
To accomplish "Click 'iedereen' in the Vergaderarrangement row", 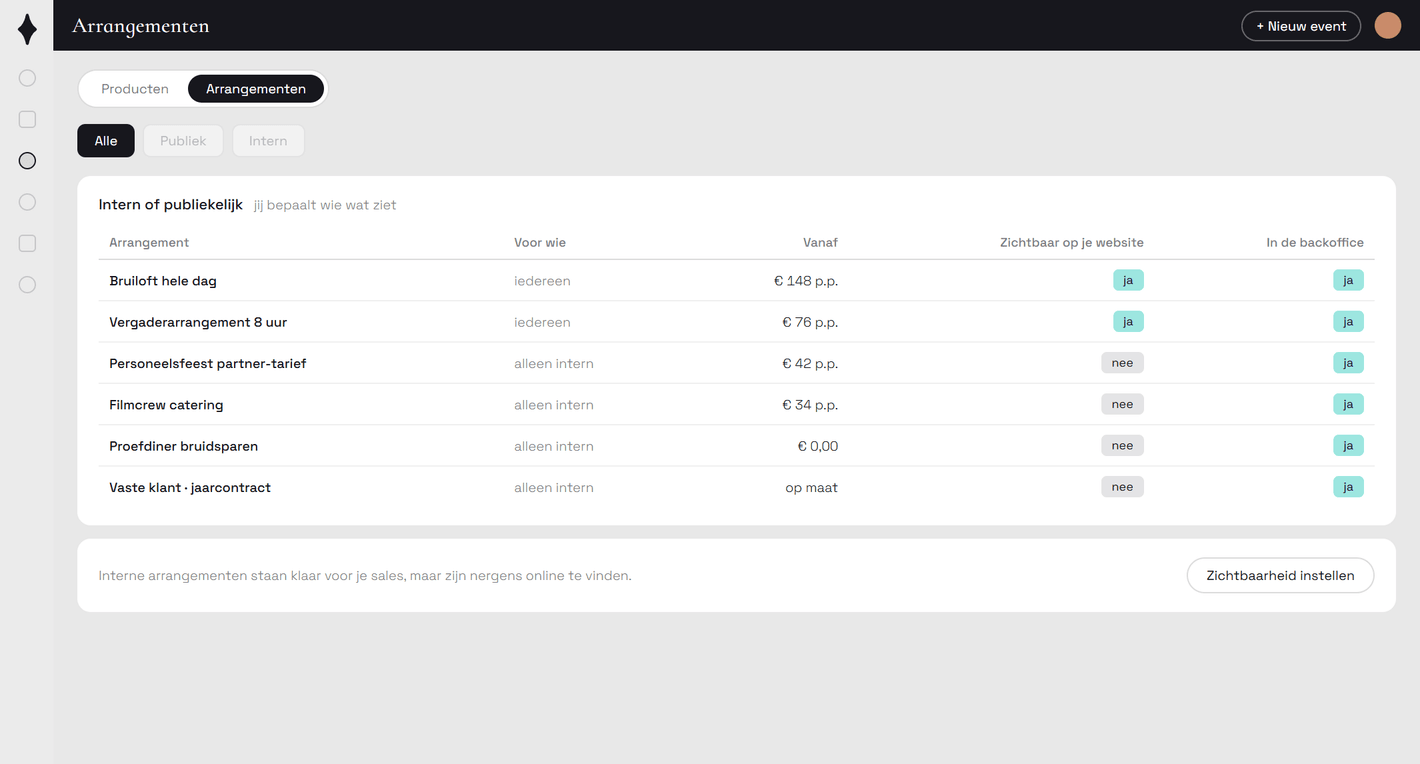I will point(542,322).
